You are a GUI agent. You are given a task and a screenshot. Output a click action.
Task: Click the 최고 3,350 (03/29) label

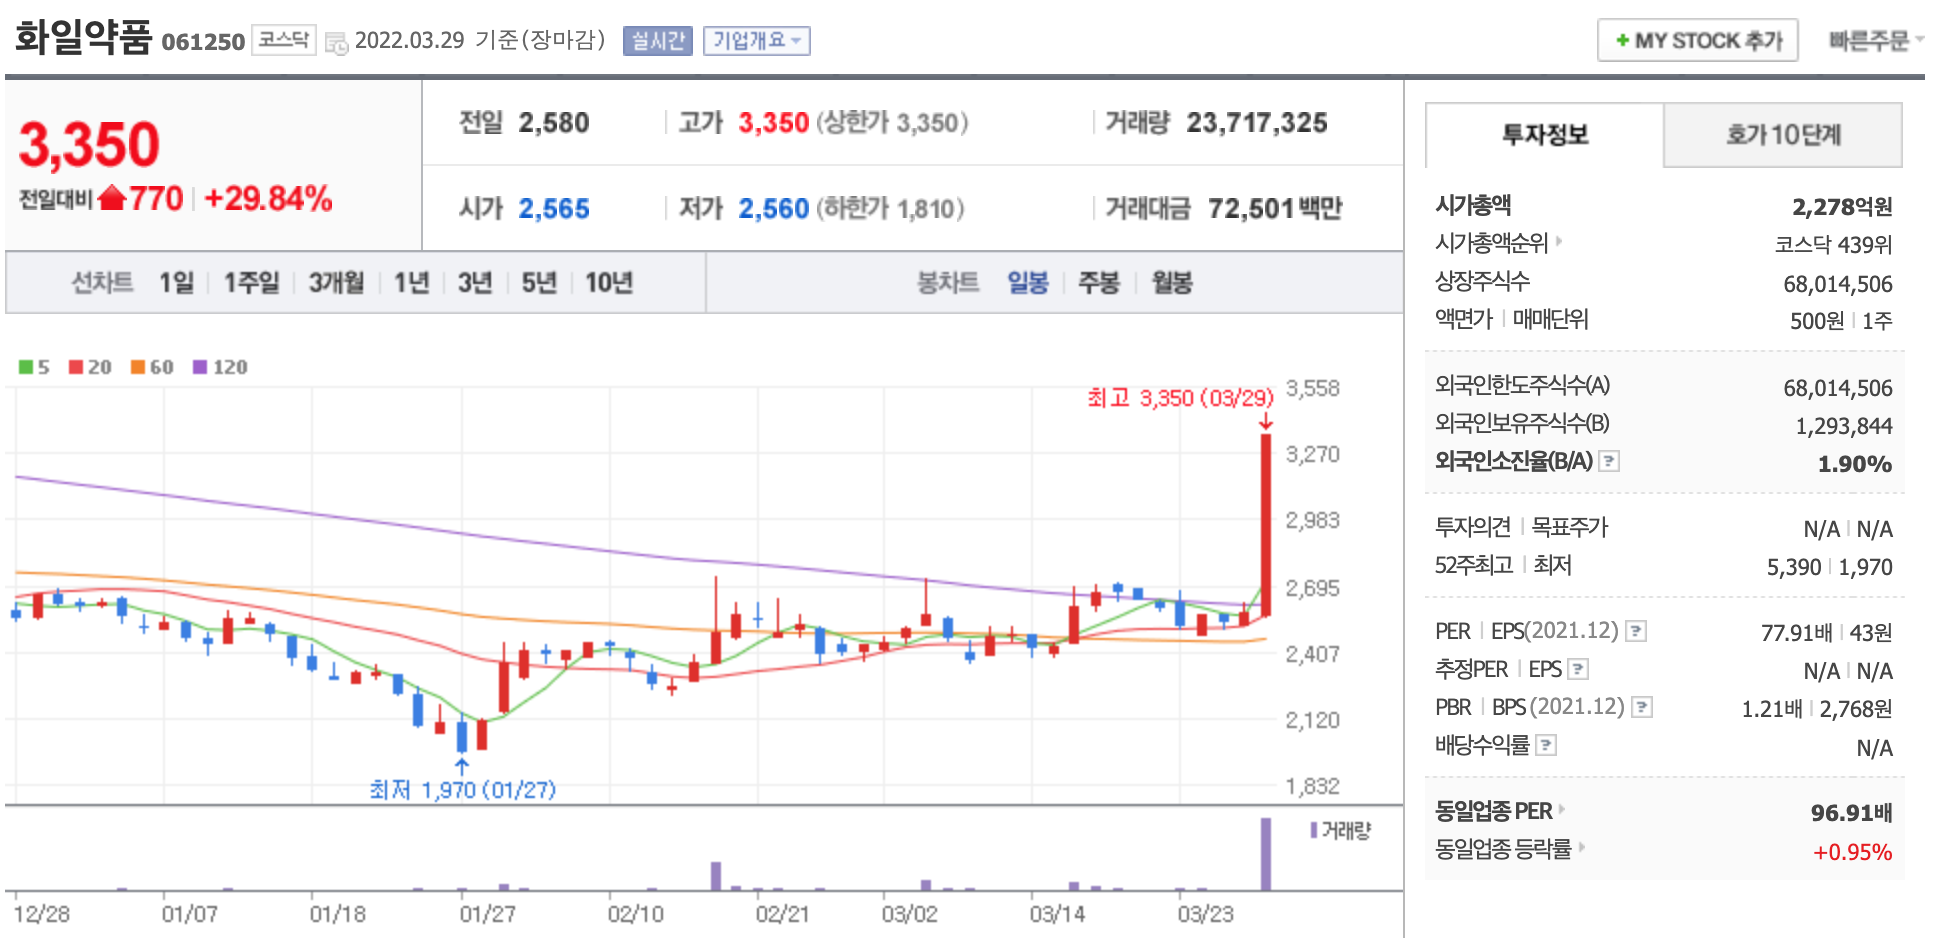coord(1181,398)
